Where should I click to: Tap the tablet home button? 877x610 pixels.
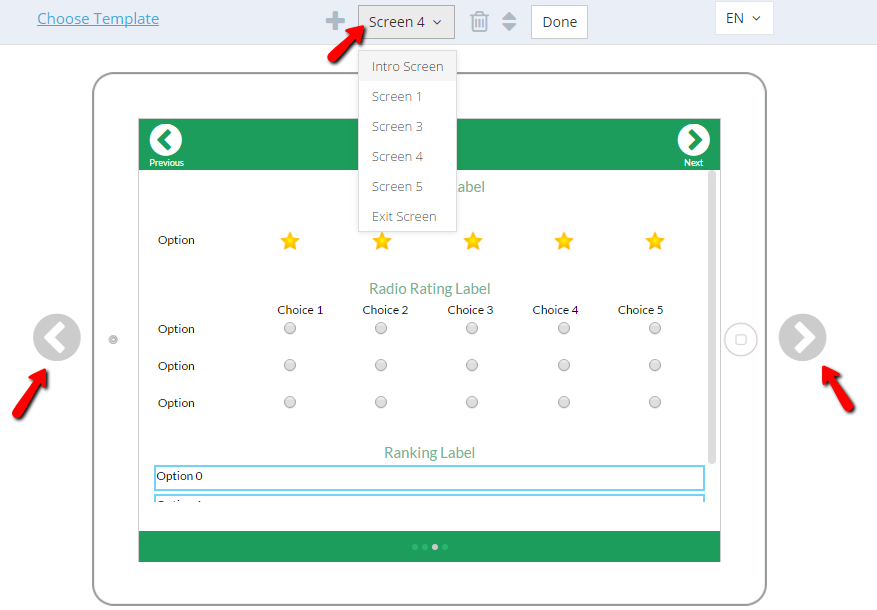point(741,339)
